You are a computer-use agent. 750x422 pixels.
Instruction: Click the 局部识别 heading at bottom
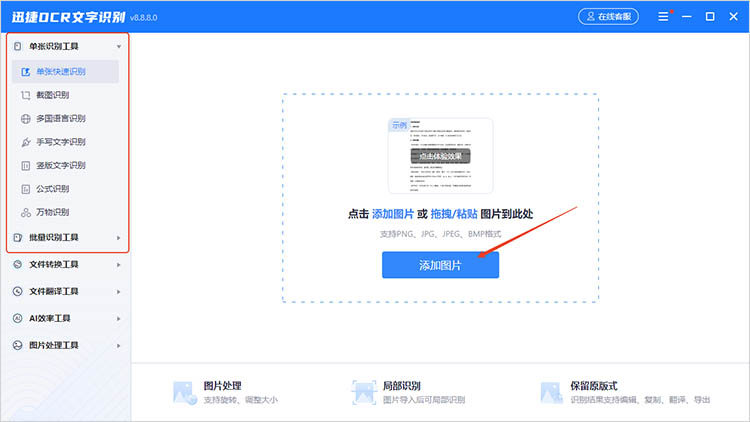tap(401, 386)
